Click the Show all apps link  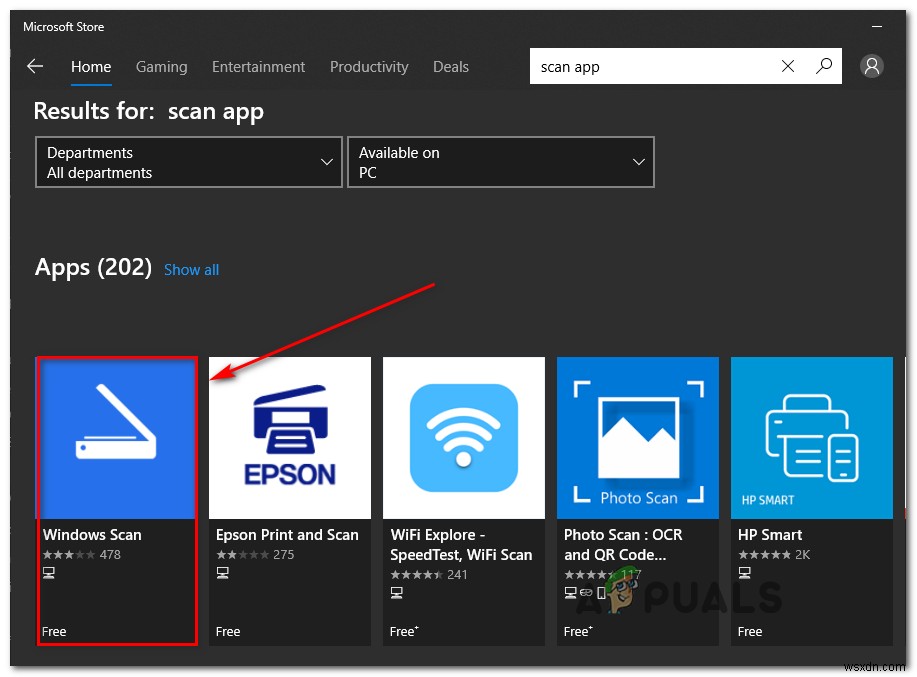[x=191, y=270]
